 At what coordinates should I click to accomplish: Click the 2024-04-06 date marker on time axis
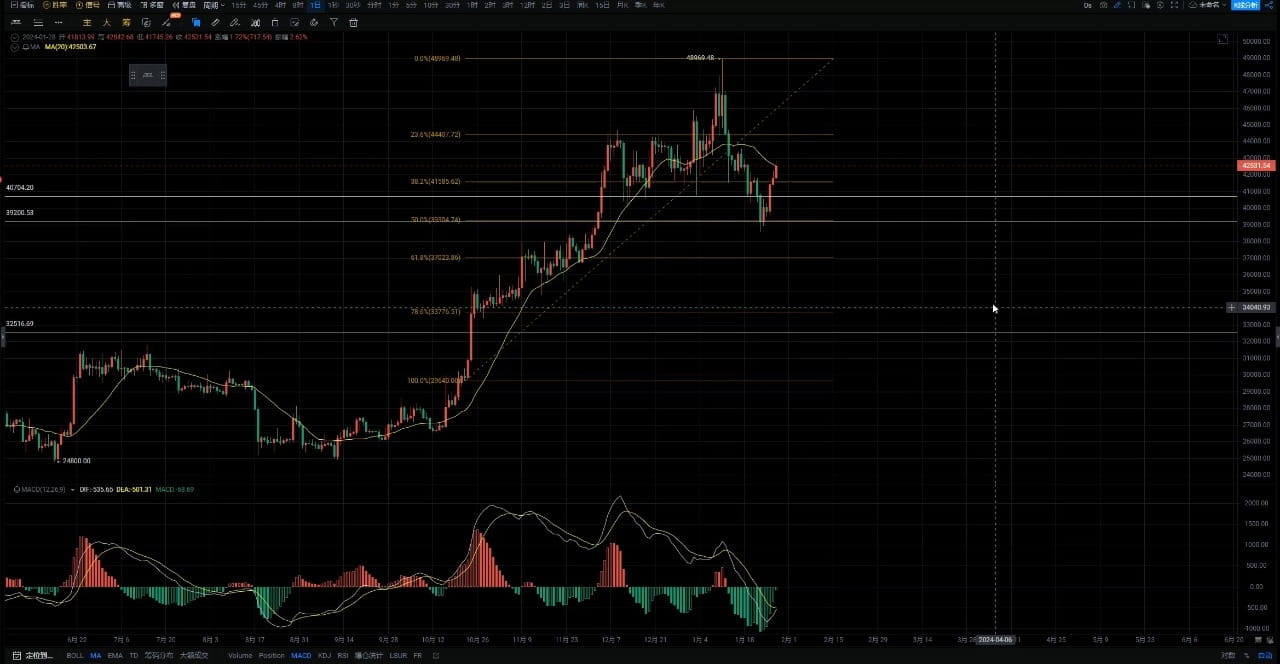click(995, 639)
